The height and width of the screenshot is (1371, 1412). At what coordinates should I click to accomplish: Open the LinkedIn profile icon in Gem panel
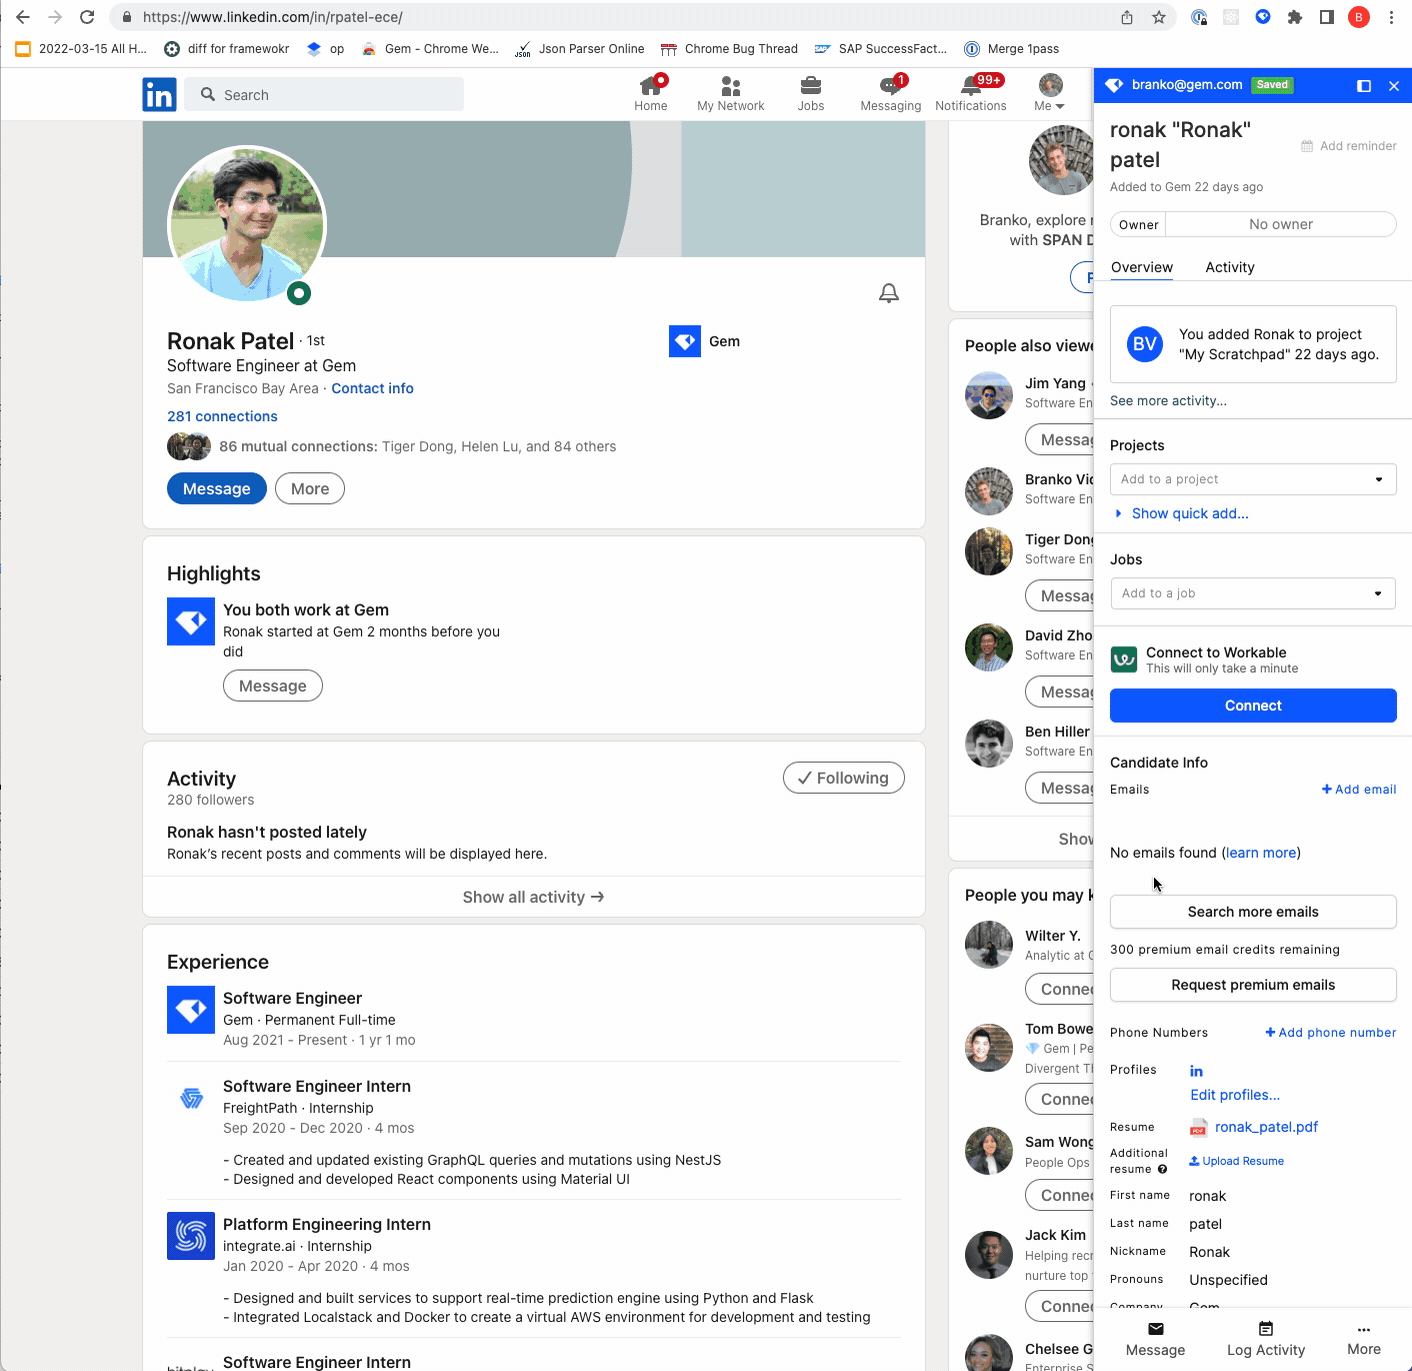pyautogui.click(x=1196, y=1071)
